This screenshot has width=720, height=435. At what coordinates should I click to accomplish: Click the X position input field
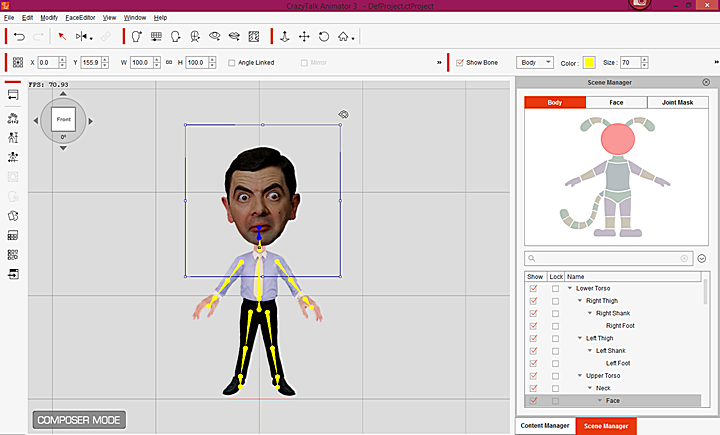pyautogui.click(x=48, y=62)
